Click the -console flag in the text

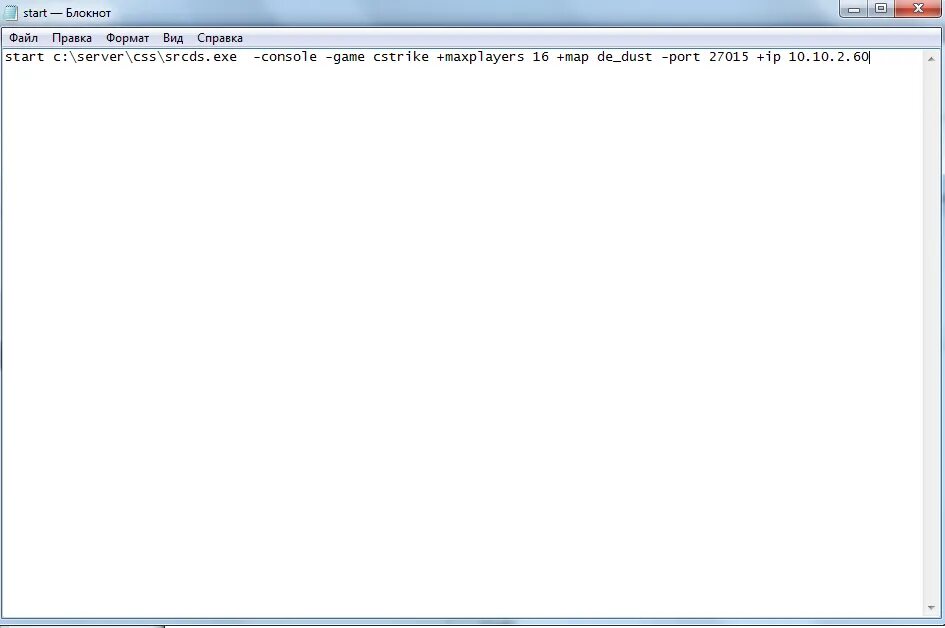click(x=285, y=57)
